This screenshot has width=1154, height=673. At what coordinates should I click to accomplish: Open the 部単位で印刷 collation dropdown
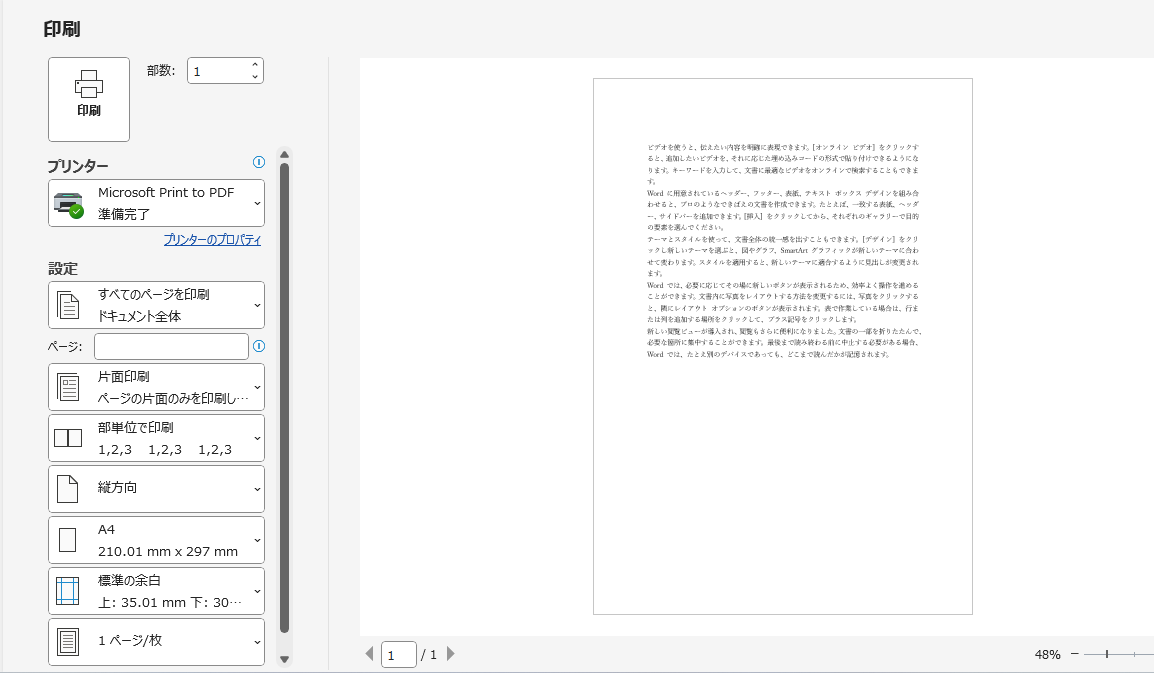coord(157,438)
